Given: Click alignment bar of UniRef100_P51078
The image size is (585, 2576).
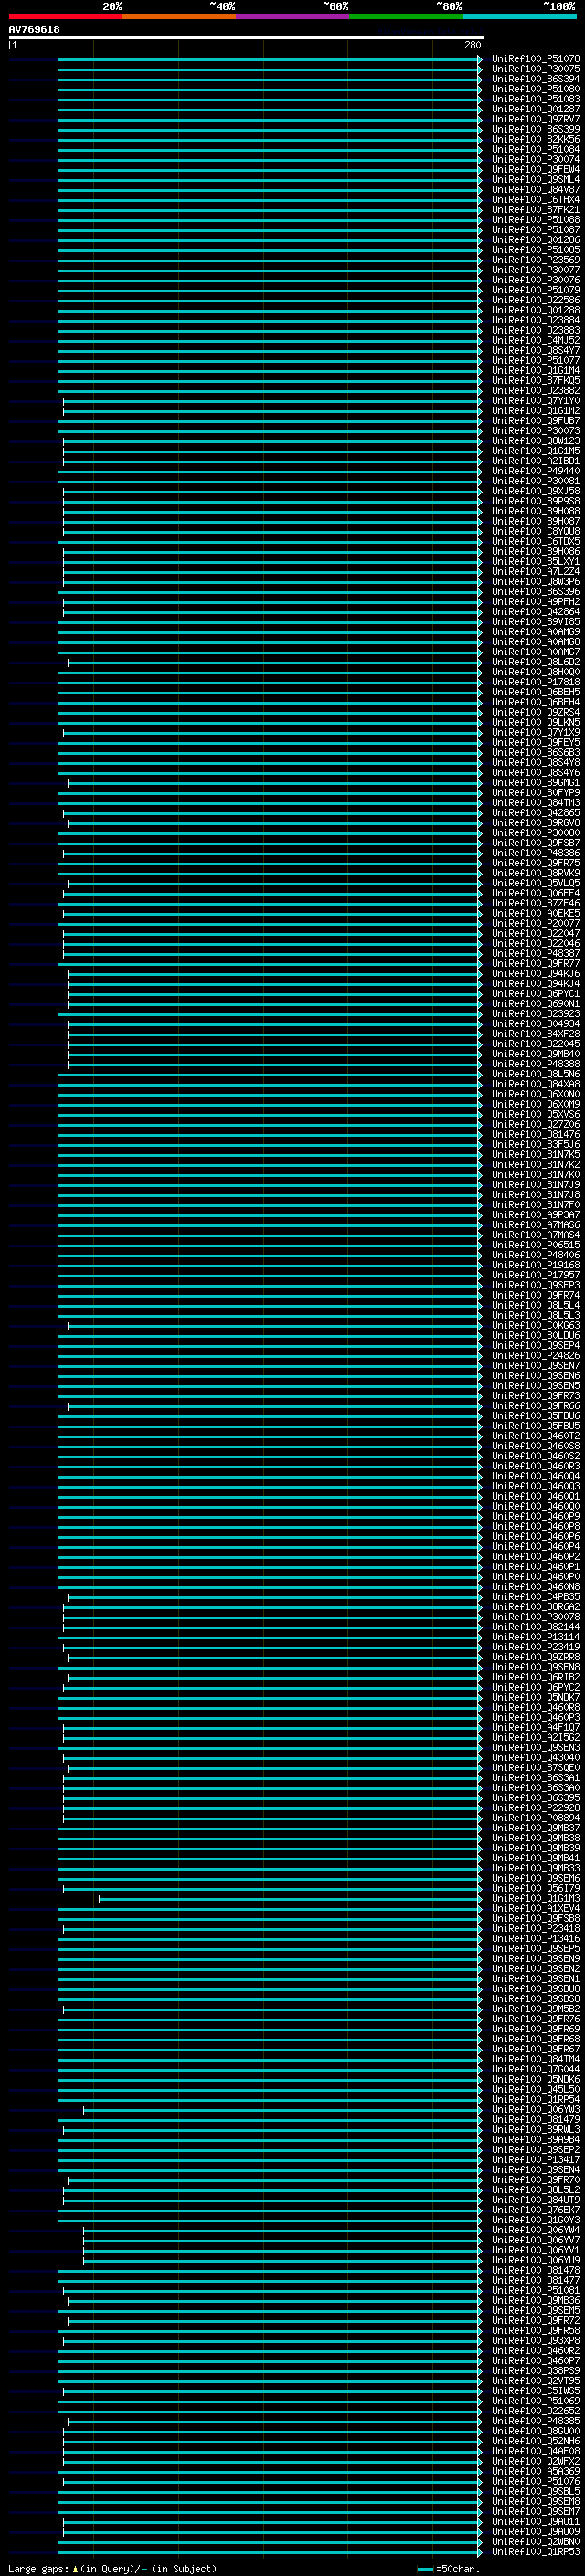Looking at the screenshot, I should click(269, 59).
